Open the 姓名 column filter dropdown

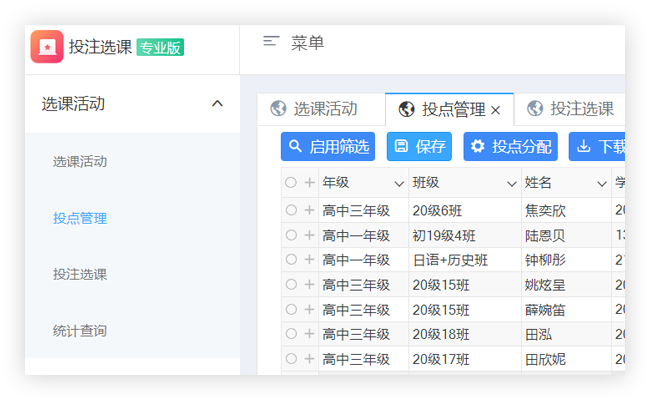tap(602, 184)
